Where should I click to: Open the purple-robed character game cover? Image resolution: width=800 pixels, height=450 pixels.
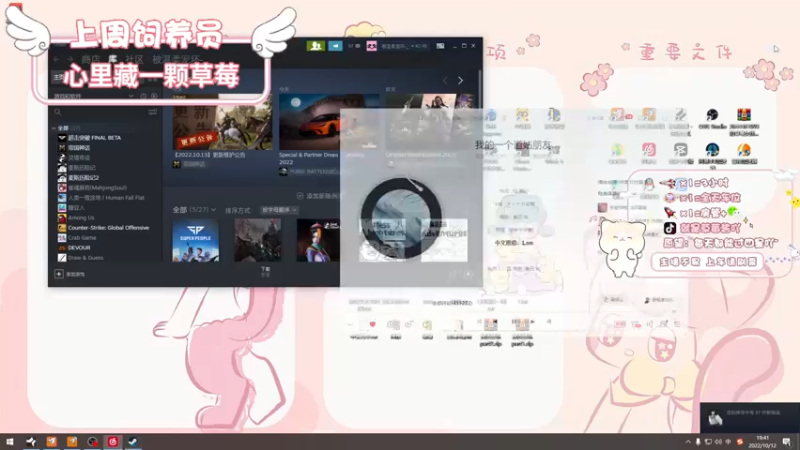(318, 240)
